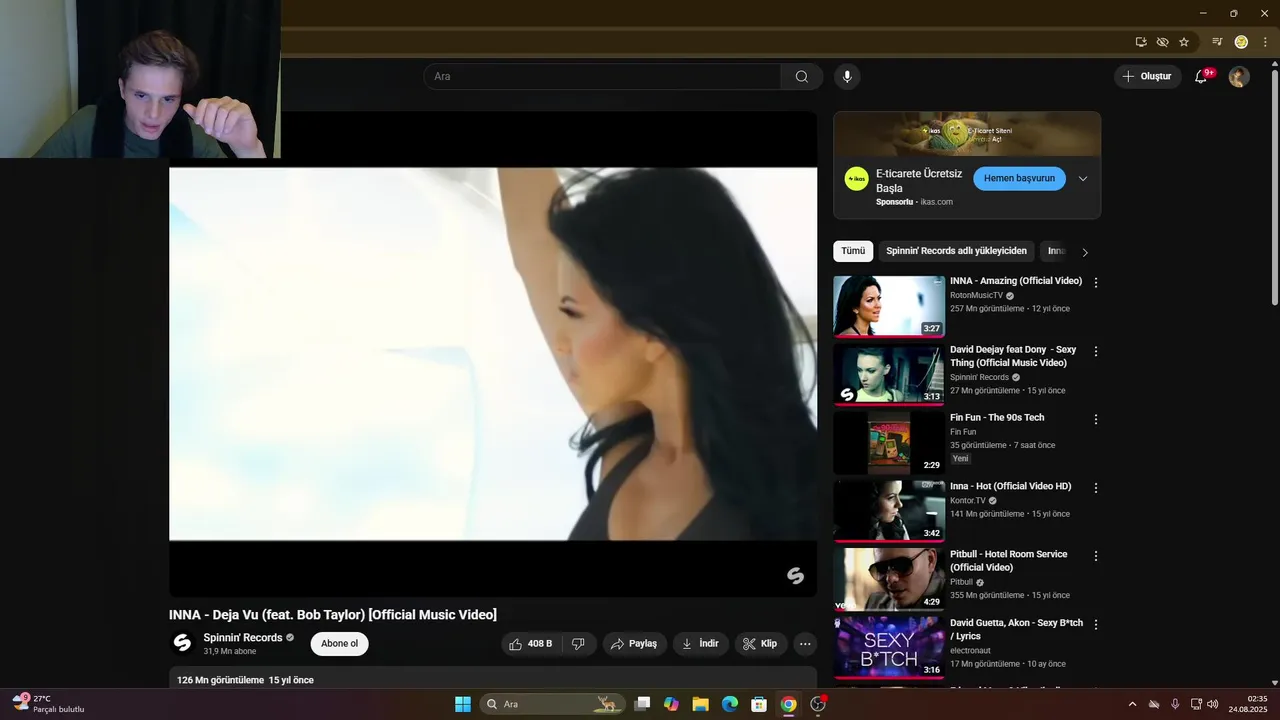Open more actions three-dot menu under video
1280x720 pixels.
click(x=805, y=644)
